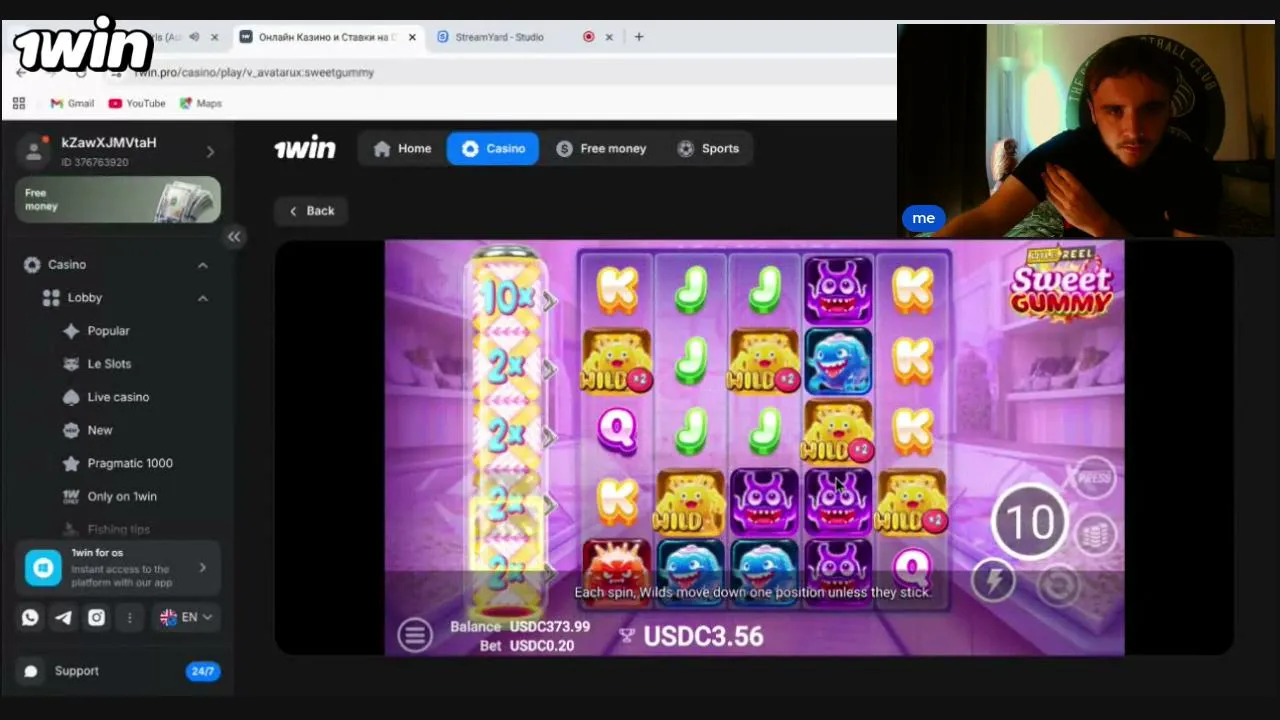Open Le Slots in sidebar

point(109,364)
